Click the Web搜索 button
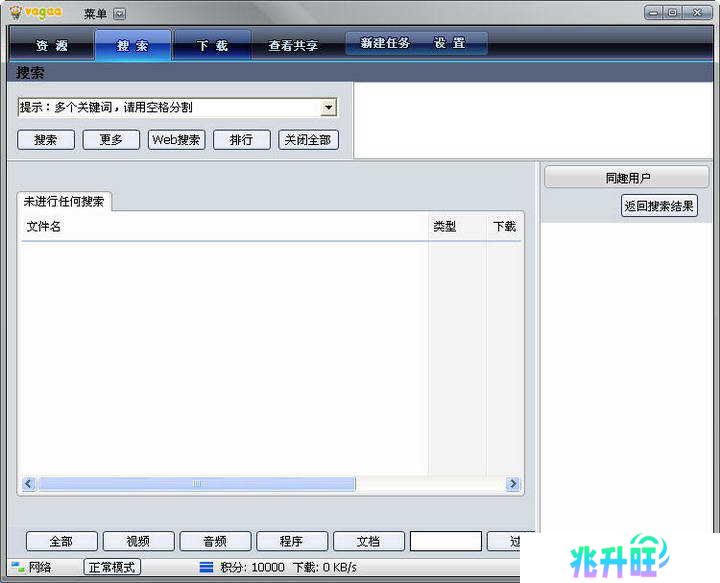The image size is (720, 583). click(x=176, y=140)
